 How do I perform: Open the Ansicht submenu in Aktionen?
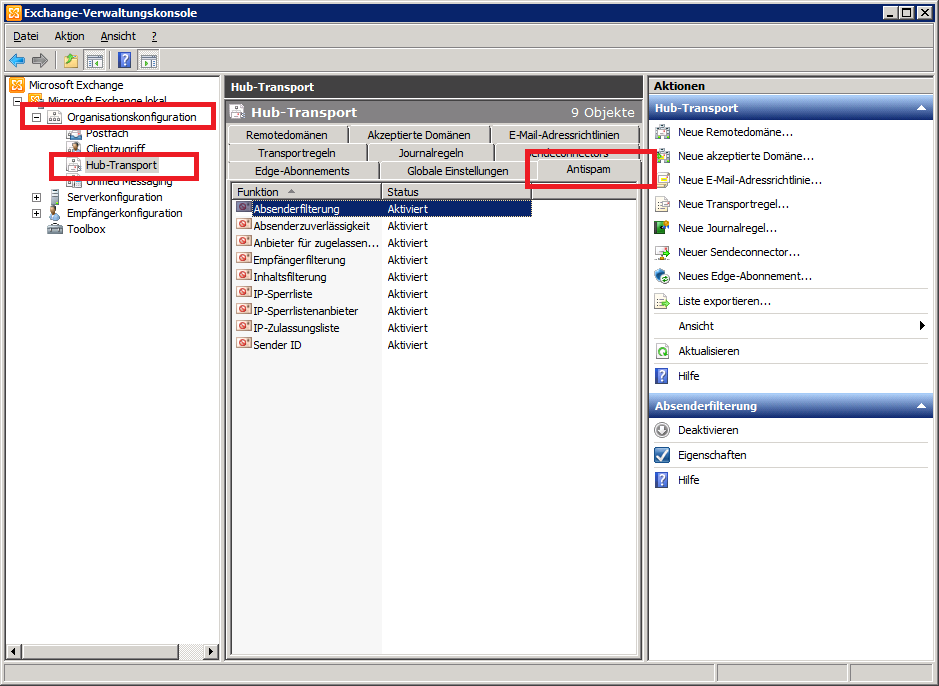(921, 326)
